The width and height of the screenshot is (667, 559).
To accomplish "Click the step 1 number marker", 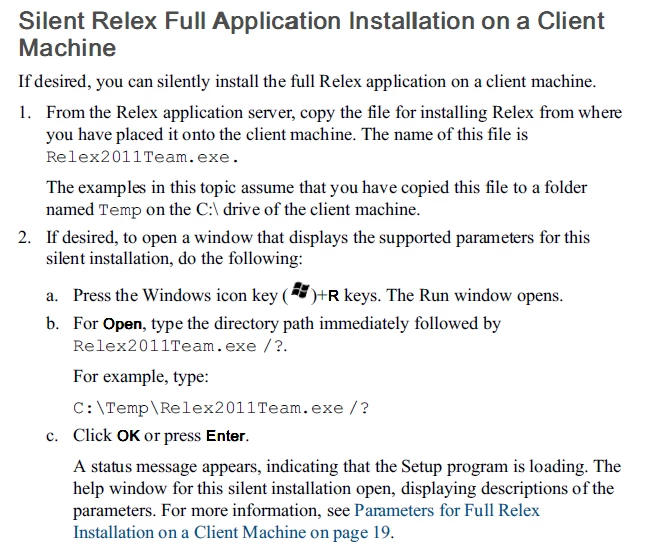I will point(24,113).
